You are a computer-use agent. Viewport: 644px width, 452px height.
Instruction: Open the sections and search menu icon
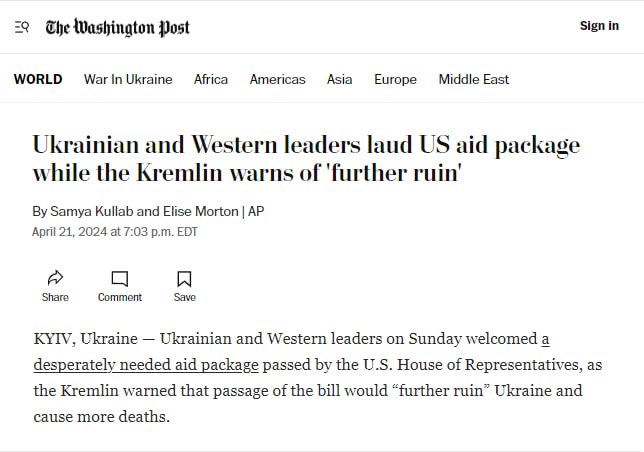[22, 28]
